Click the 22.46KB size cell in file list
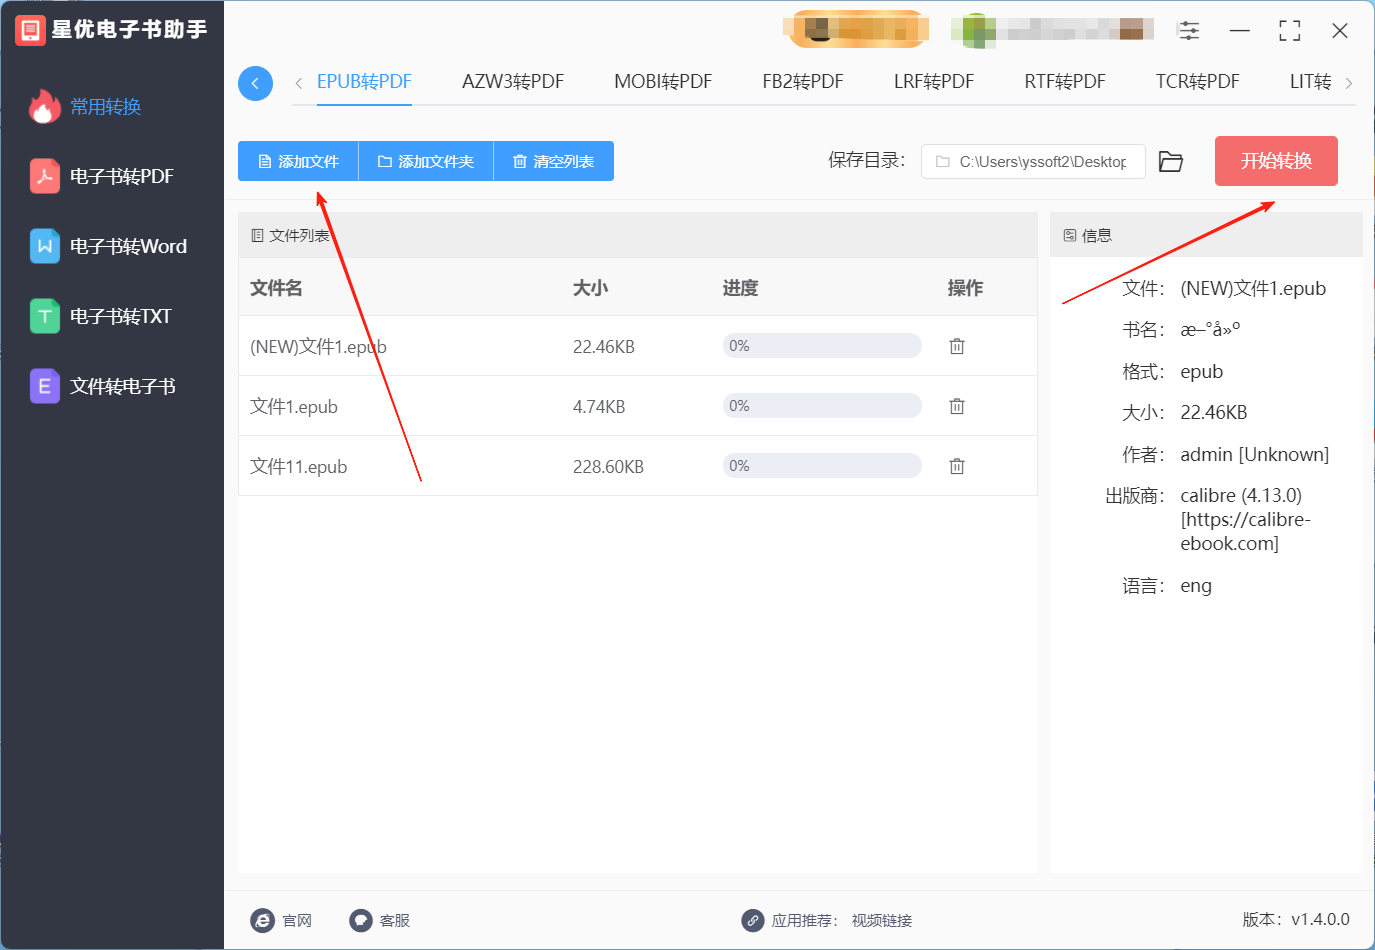The height and width of the screenshot is (950, 1375). pos(604,347)
